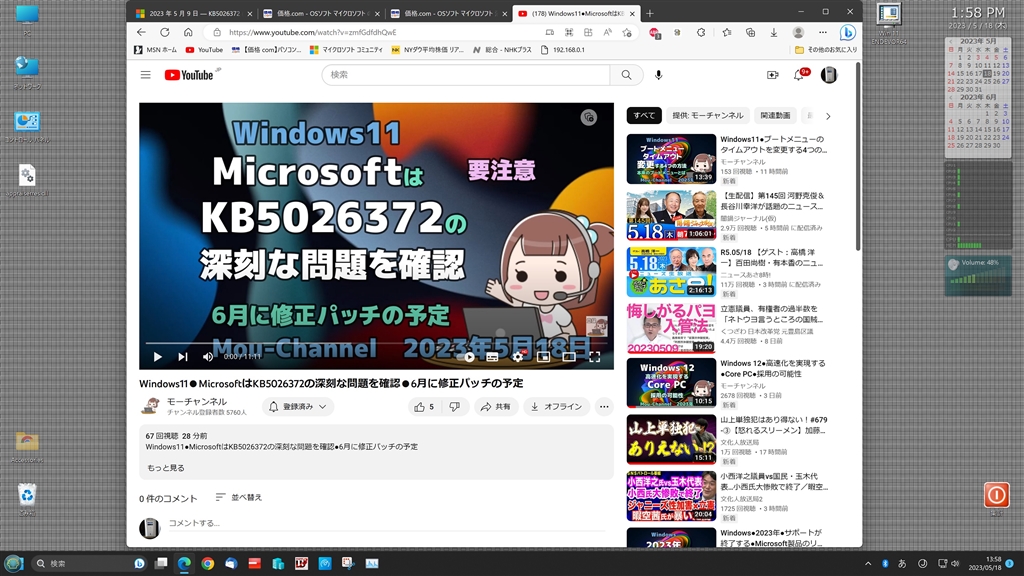Open the YouTube account avatar menu
Screen dimensions: 1024x576
click(x=829, y=75)
